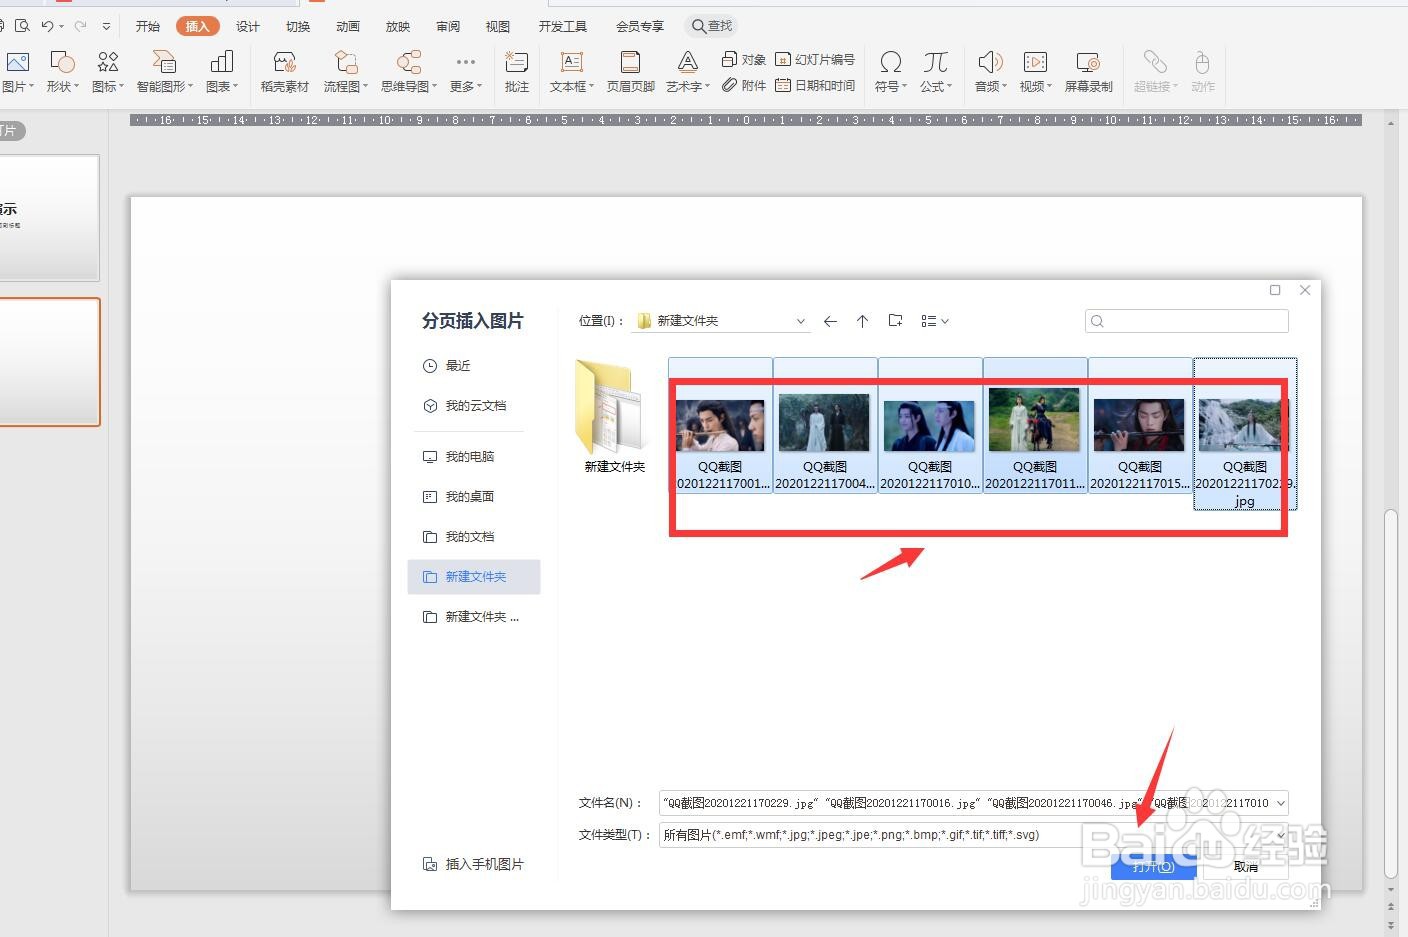Start Screen Recording (屏幕录制)
1408x937 pixels.
coord(1088,72)
